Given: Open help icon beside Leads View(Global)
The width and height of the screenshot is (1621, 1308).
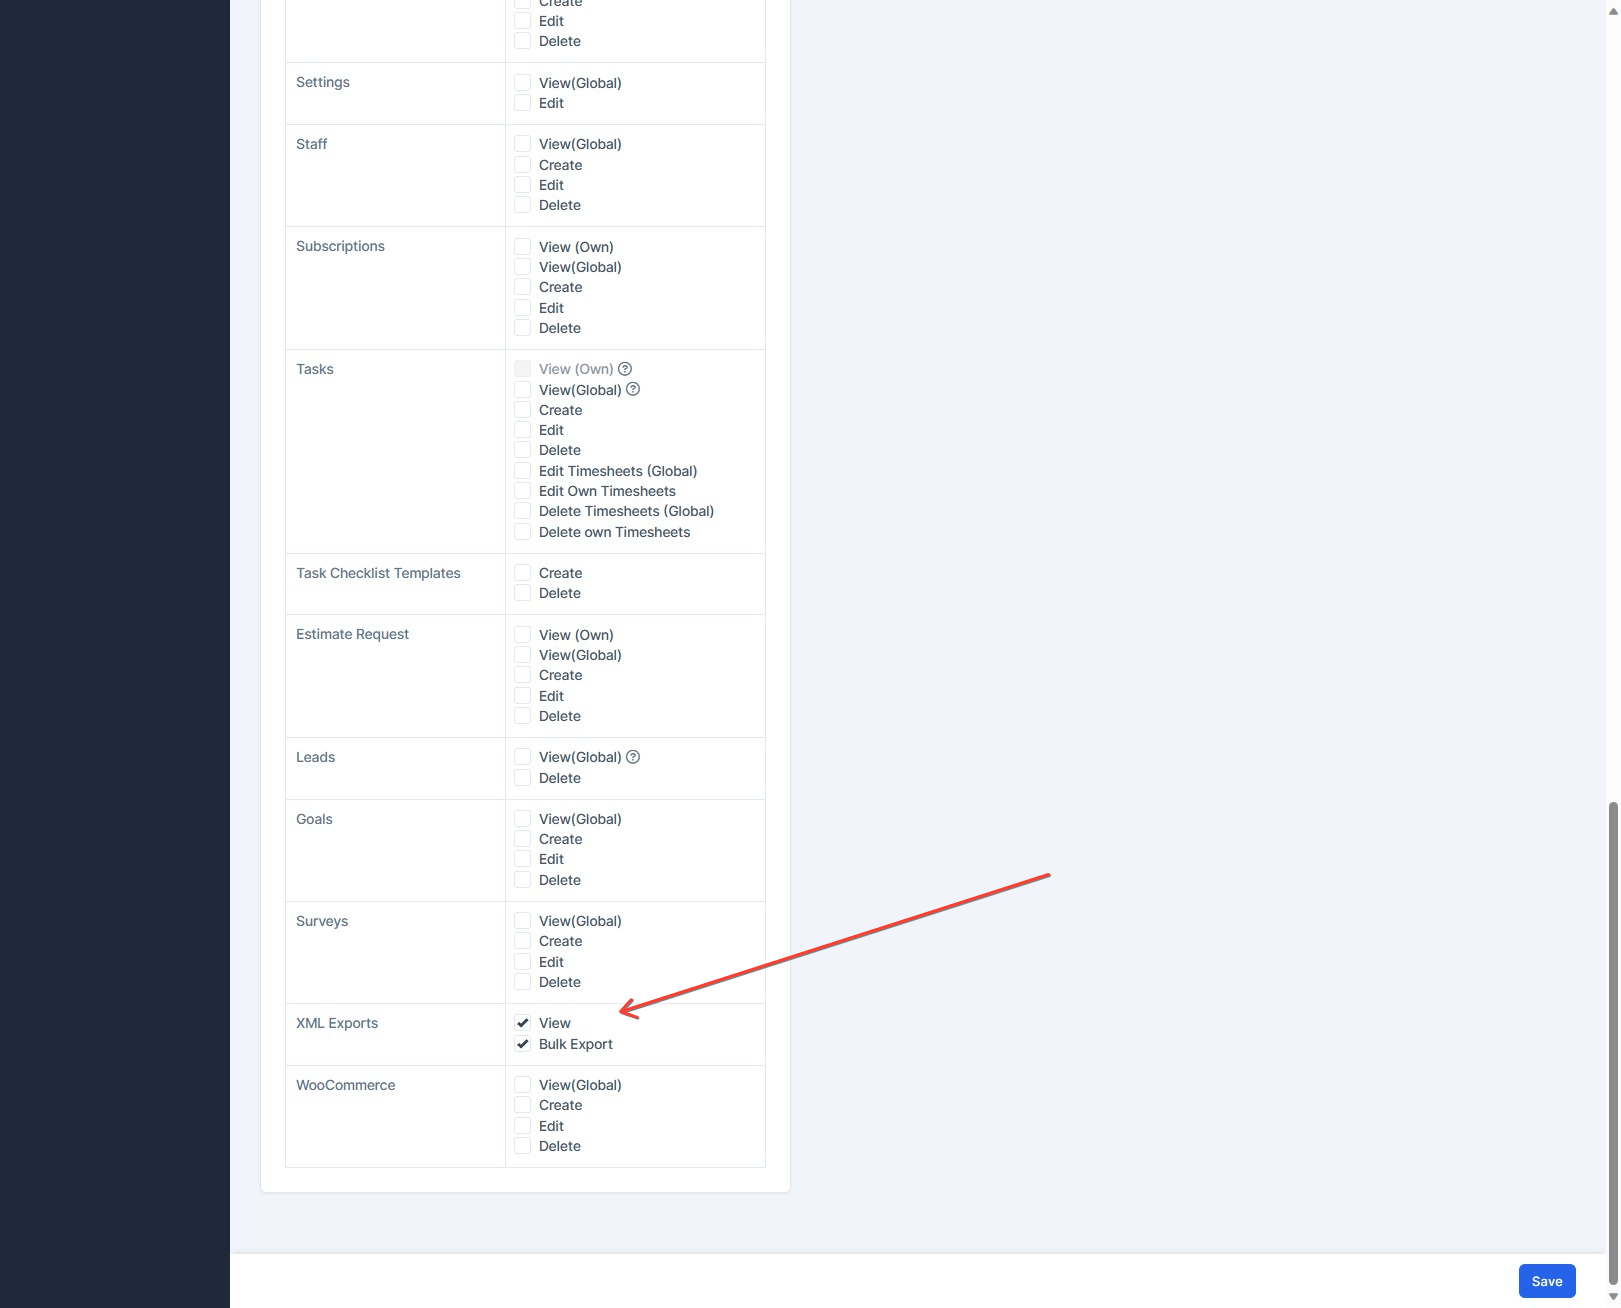Looking at the screenshot, I should (633, 757).
